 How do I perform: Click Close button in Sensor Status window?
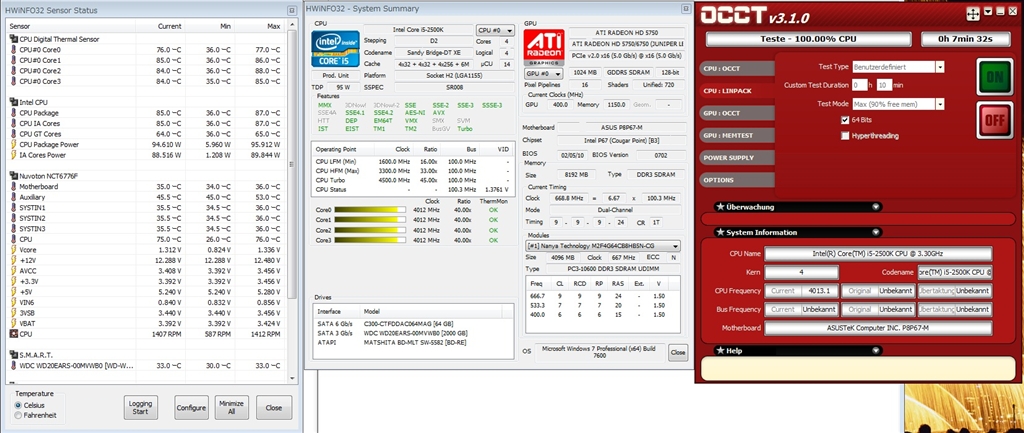coord(274,408)
